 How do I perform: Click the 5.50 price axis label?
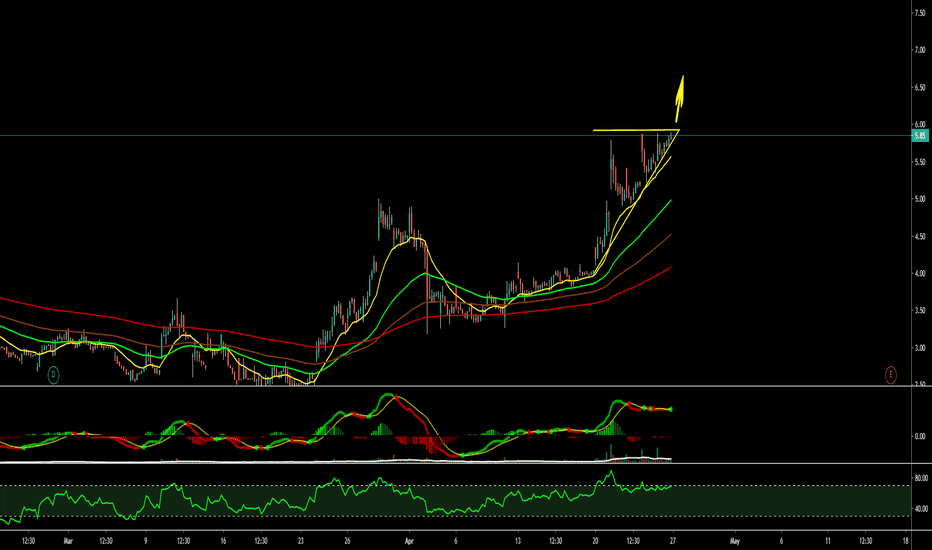pyautogui.click(x=920, y=162)
